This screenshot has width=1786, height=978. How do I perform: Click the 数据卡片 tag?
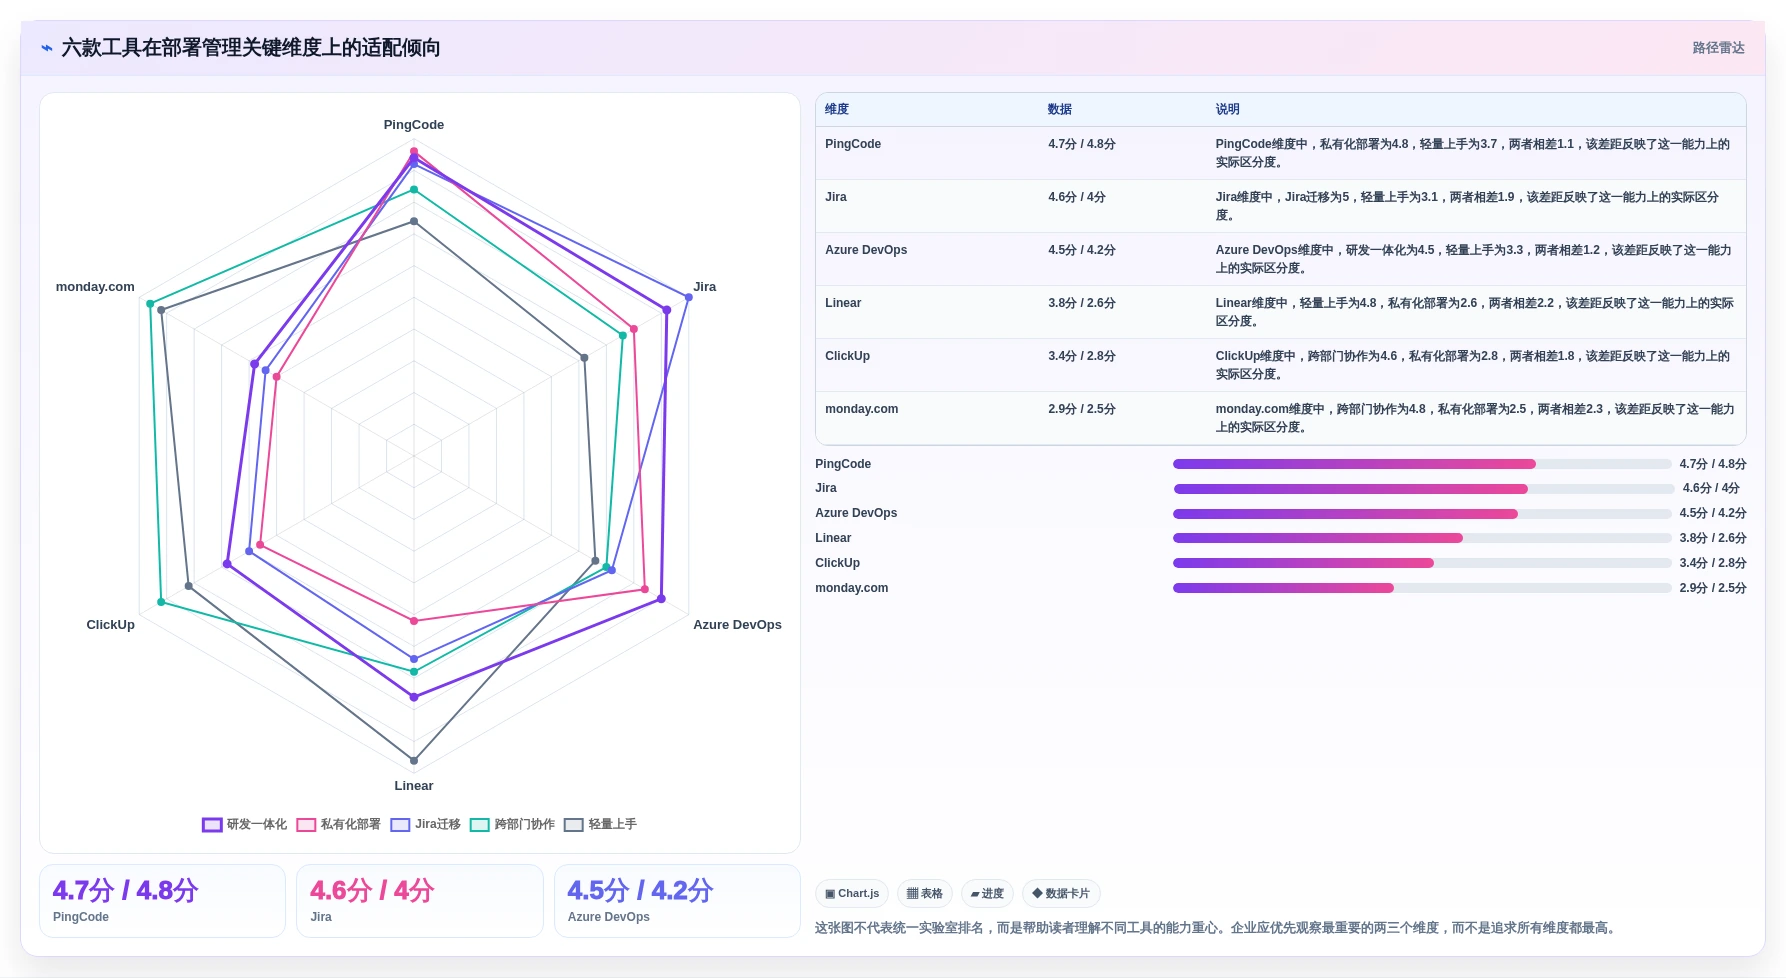pos(1061,894)
